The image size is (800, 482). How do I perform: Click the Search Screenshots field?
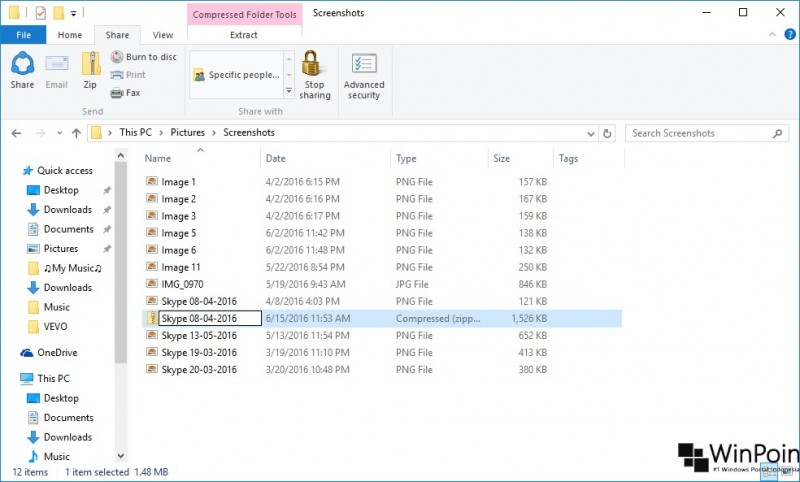click(706, 133)
